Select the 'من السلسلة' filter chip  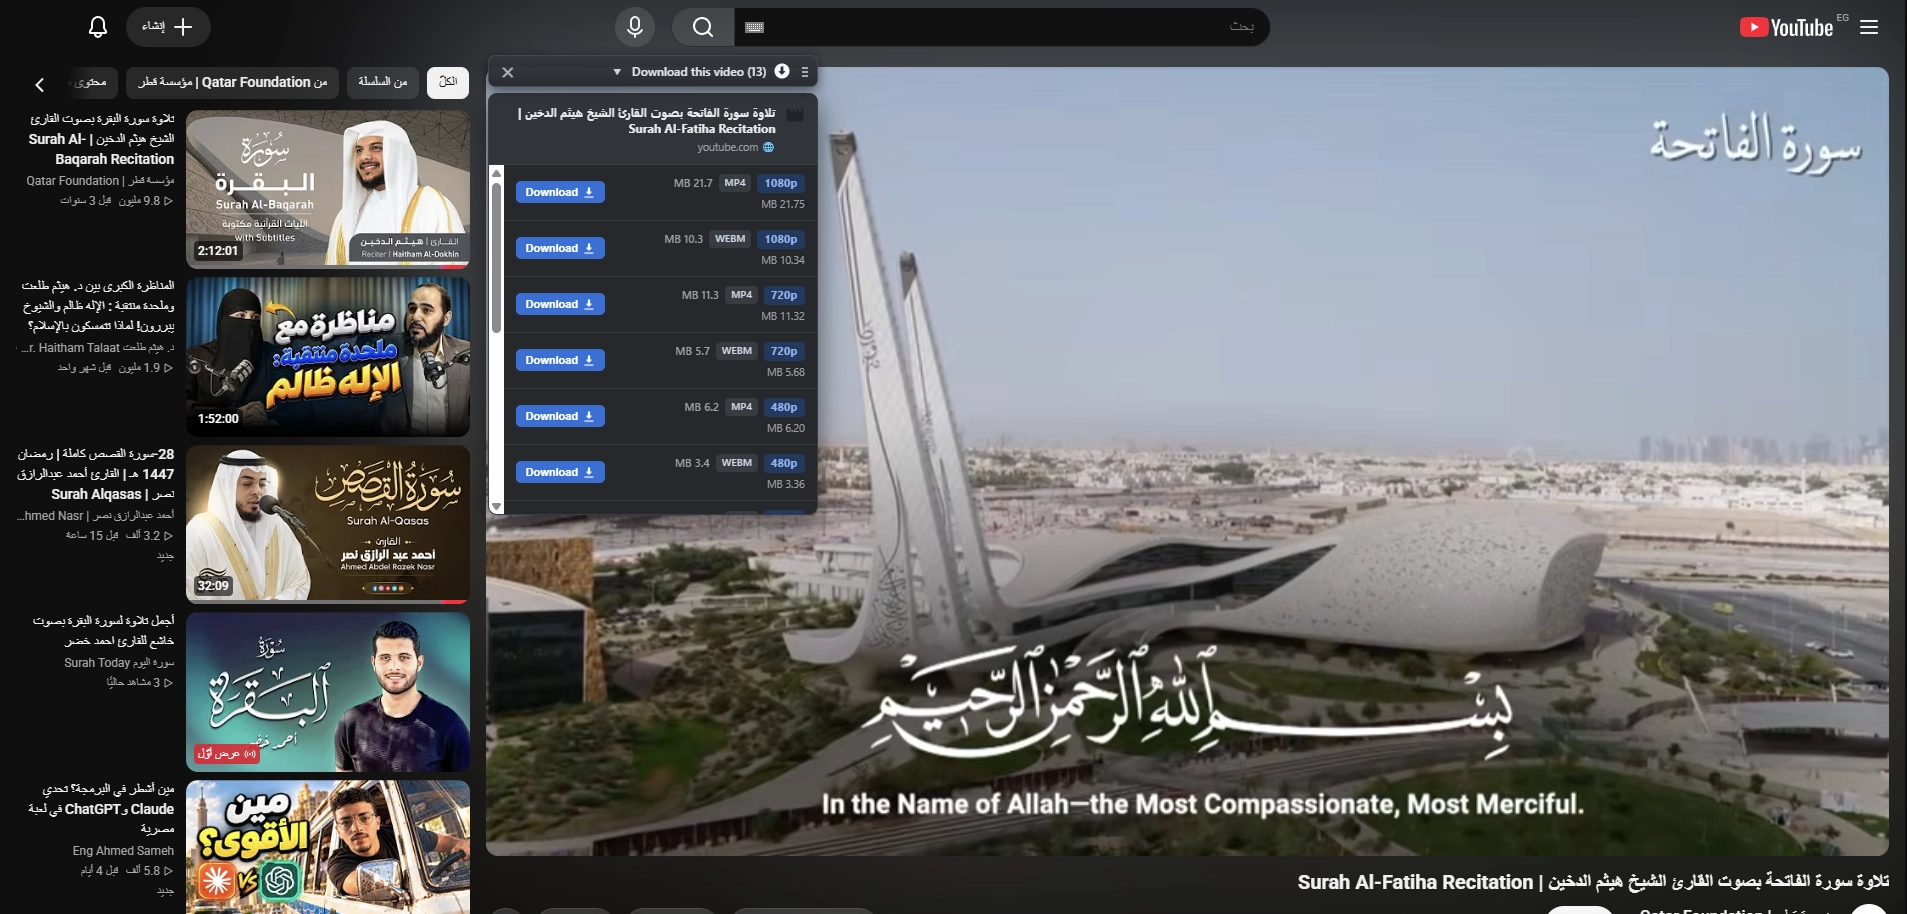coord(383,82)
